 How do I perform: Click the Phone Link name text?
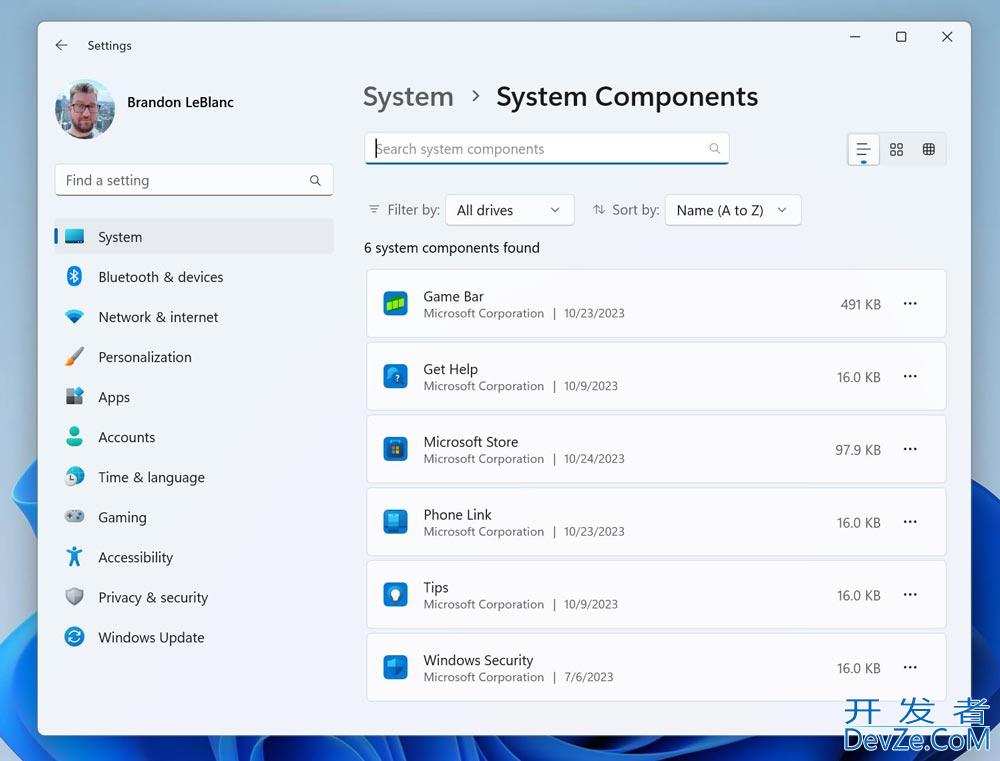pyautogui.click(x=457, y=515)
